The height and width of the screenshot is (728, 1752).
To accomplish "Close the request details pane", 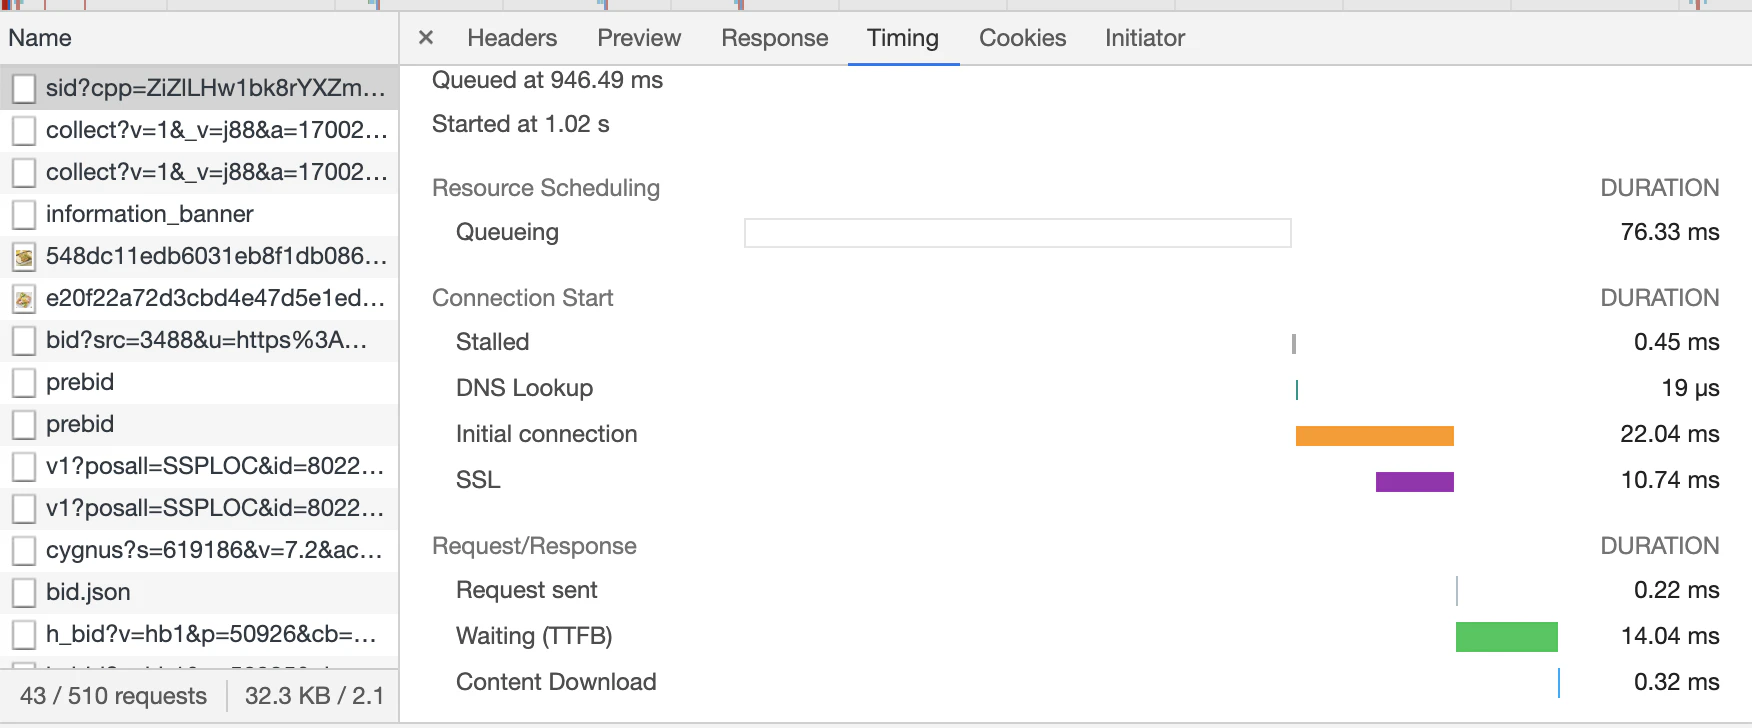I will pos(426,38).
